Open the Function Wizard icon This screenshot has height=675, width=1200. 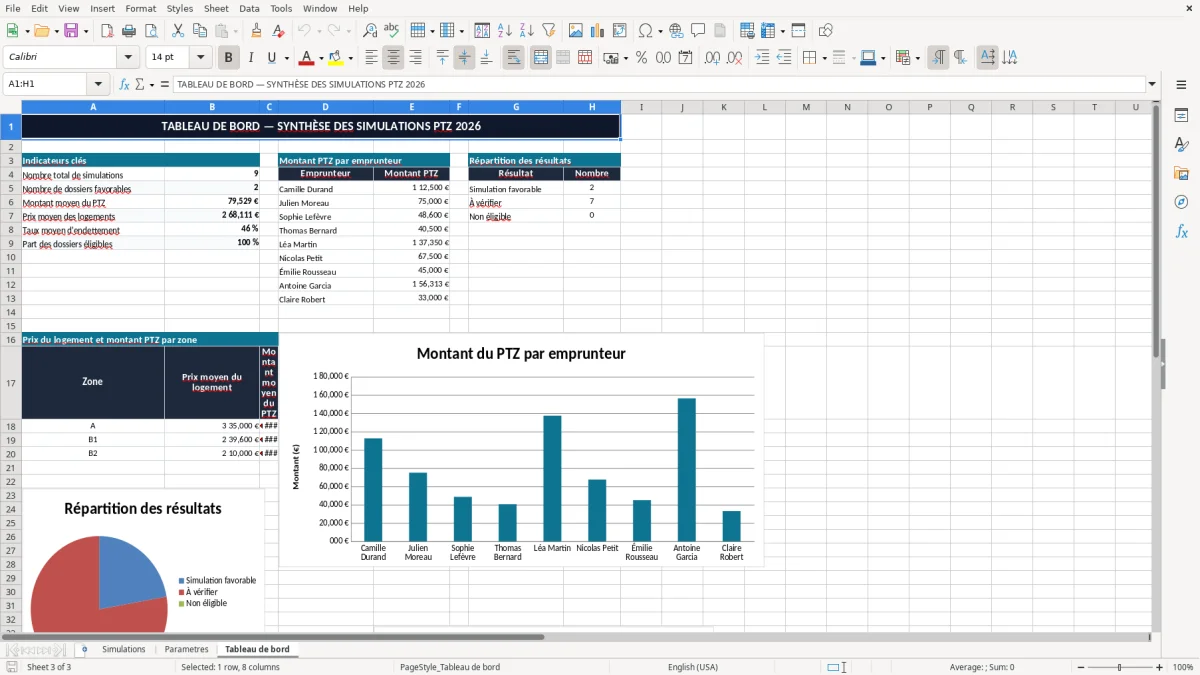tap(125, 84)
